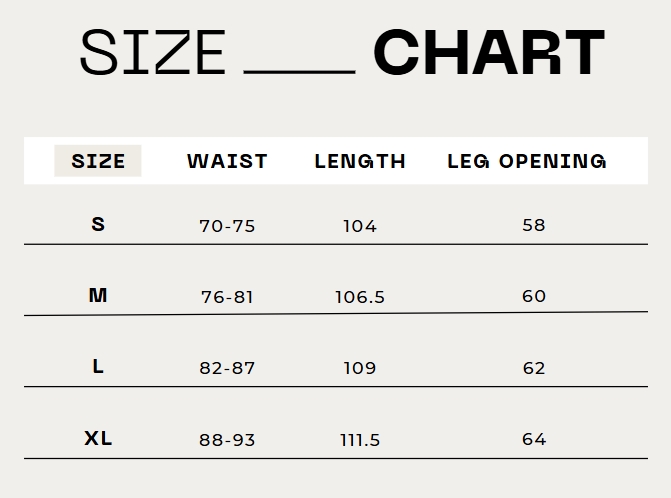Select the XL size label

(98, 439)
